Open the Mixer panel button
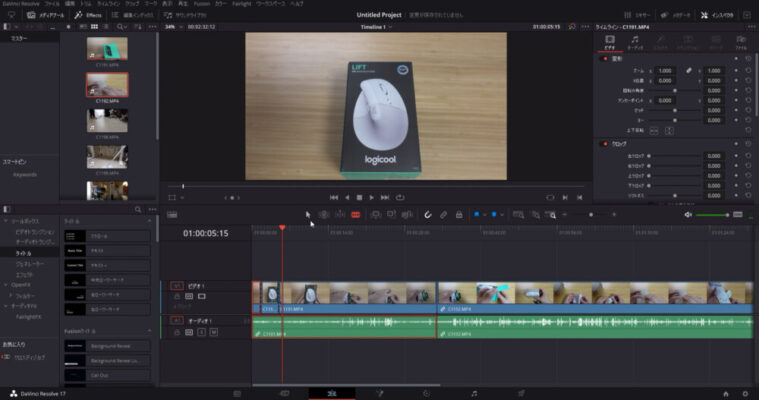The width and height of the screenshot is (759, 400). point(637,15)
